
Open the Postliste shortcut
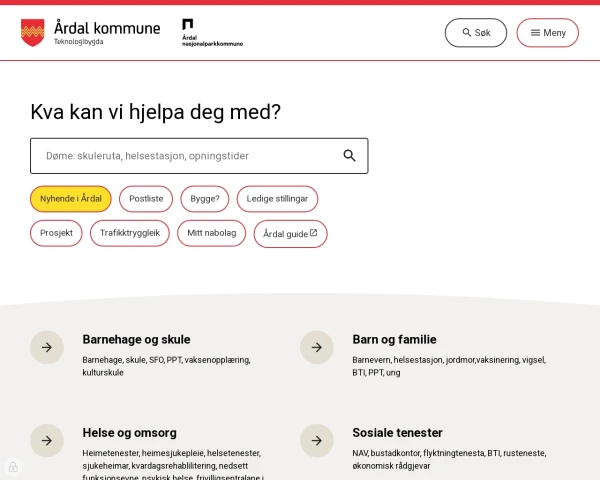point(146,199)
